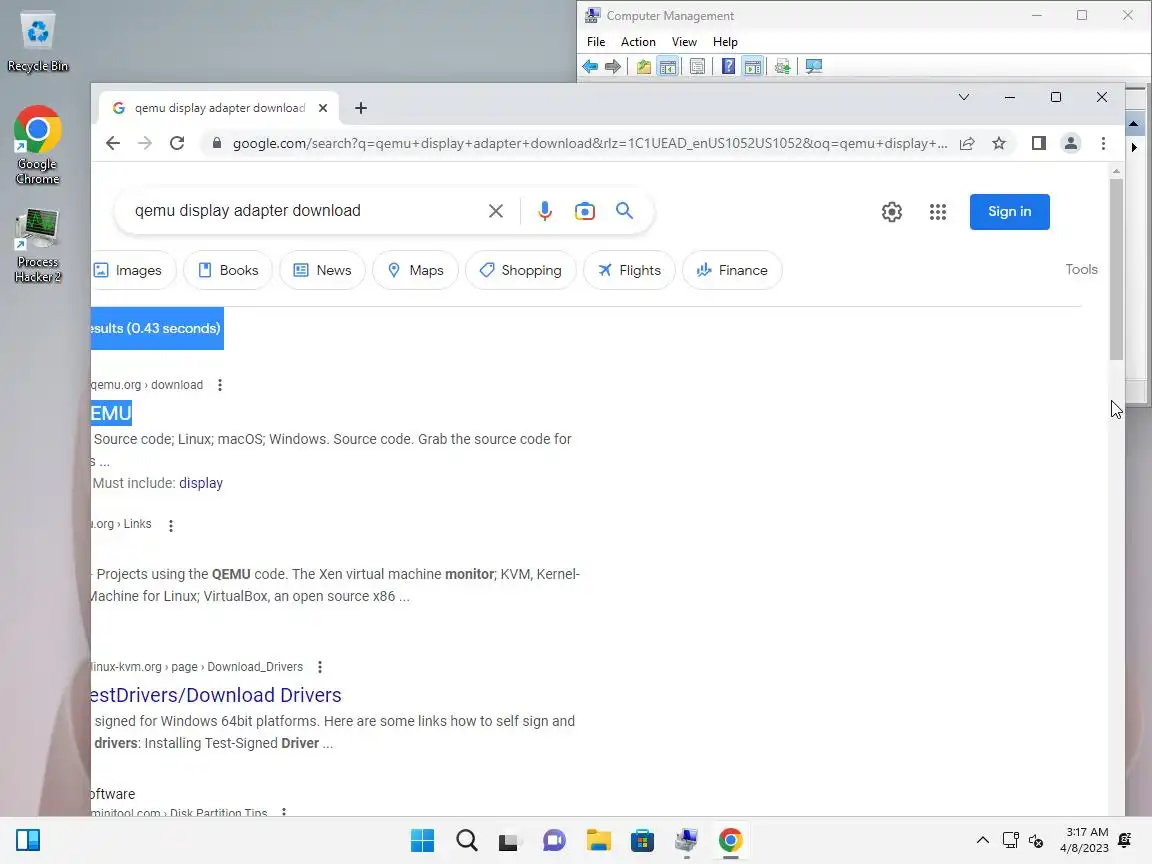Viewport: 1152px width, 864px height.
Task: Close the qemu display adapter download tab
Action: tap(323, 108)
